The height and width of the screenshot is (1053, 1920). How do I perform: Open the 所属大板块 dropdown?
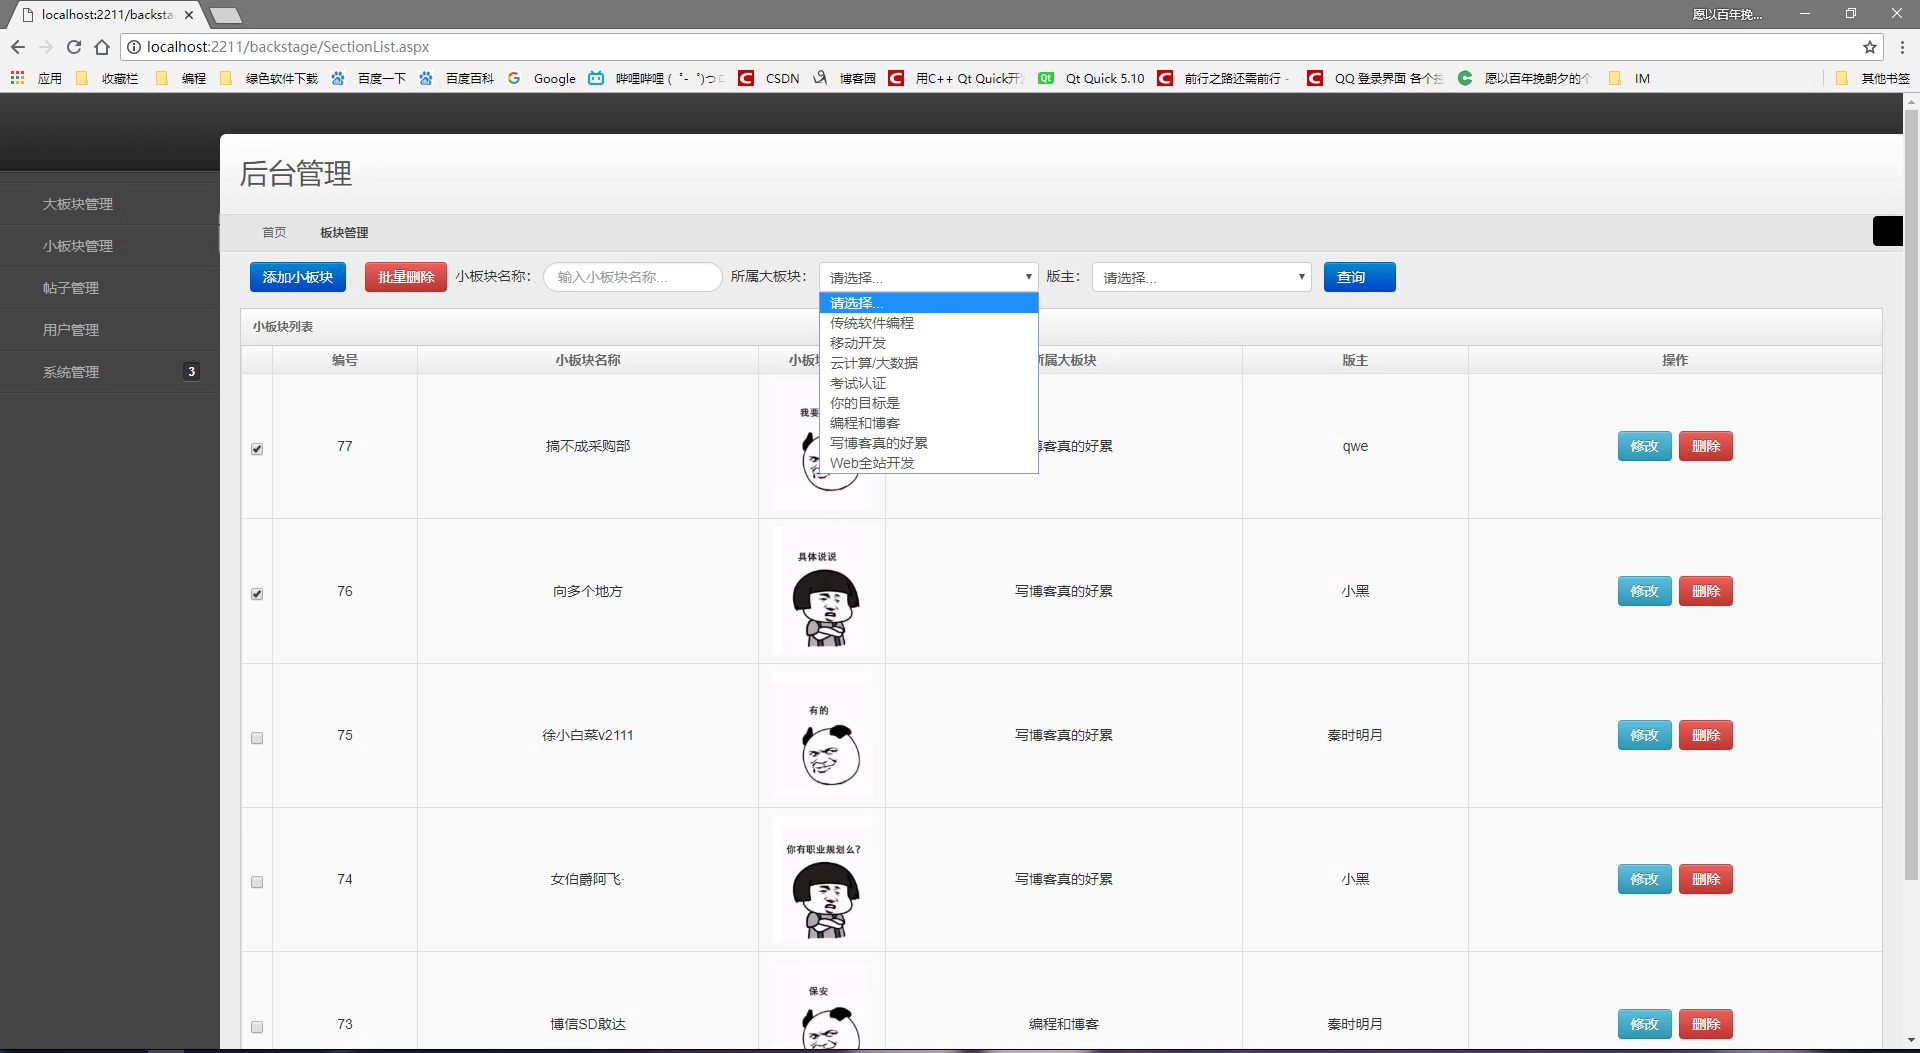click(929, 277)
